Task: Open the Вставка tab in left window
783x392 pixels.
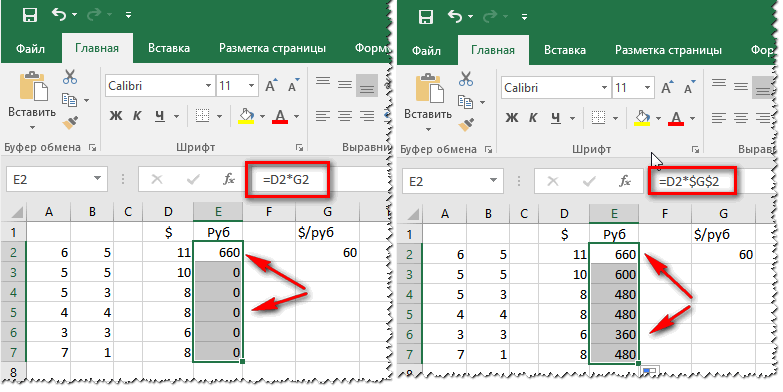Action: [169, 48]
